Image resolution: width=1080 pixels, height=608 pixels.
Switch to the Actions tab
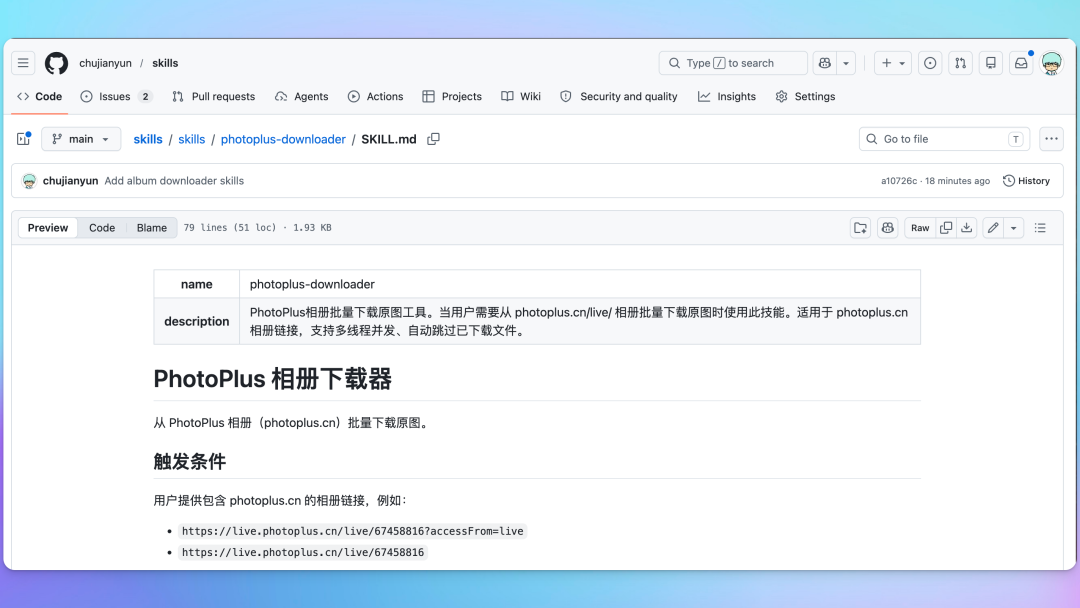[375, 96]
